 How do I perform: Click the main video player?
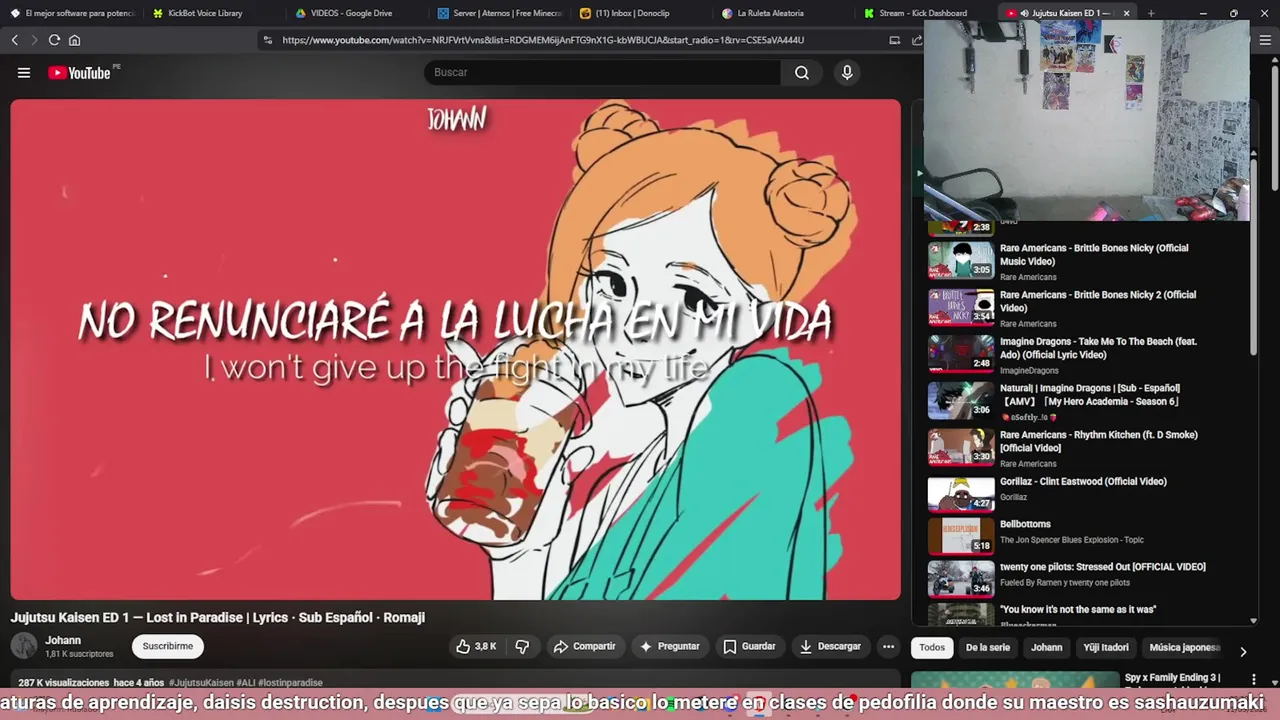(455, 349)
